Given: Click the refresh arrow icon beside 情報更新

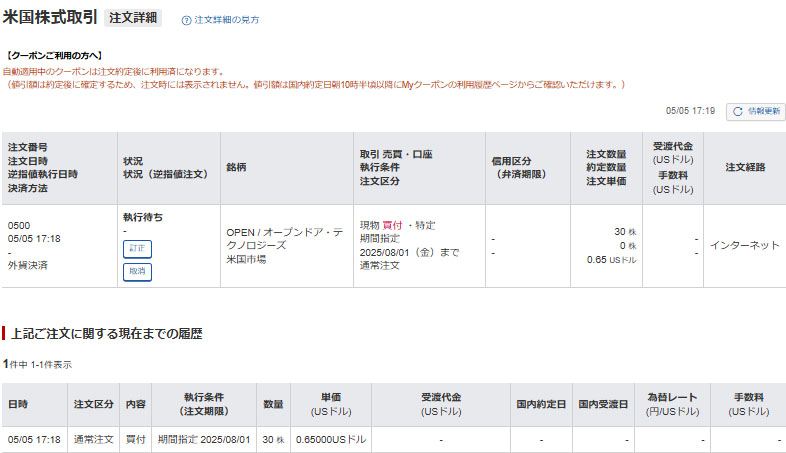Looking at the screenshot, I should 737,111.
